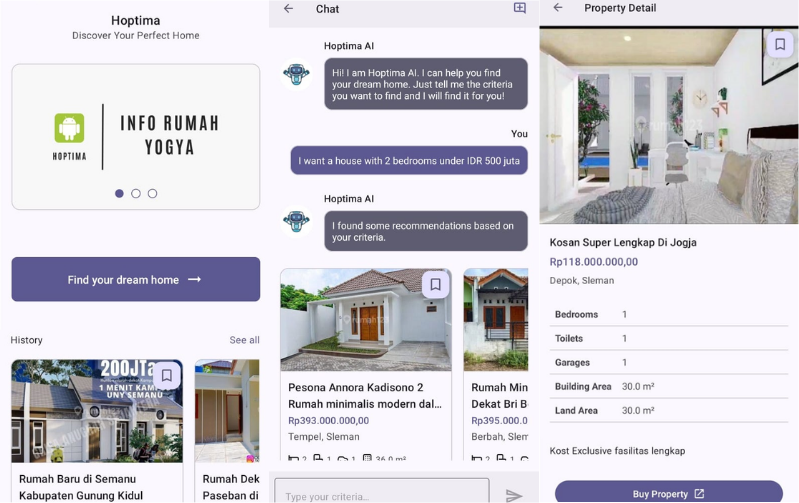The height and width of the screenshot is (503, 799).
Task: Click Kosan bedroom property photo
Action: pyautogui.click(x=669, y=126)
